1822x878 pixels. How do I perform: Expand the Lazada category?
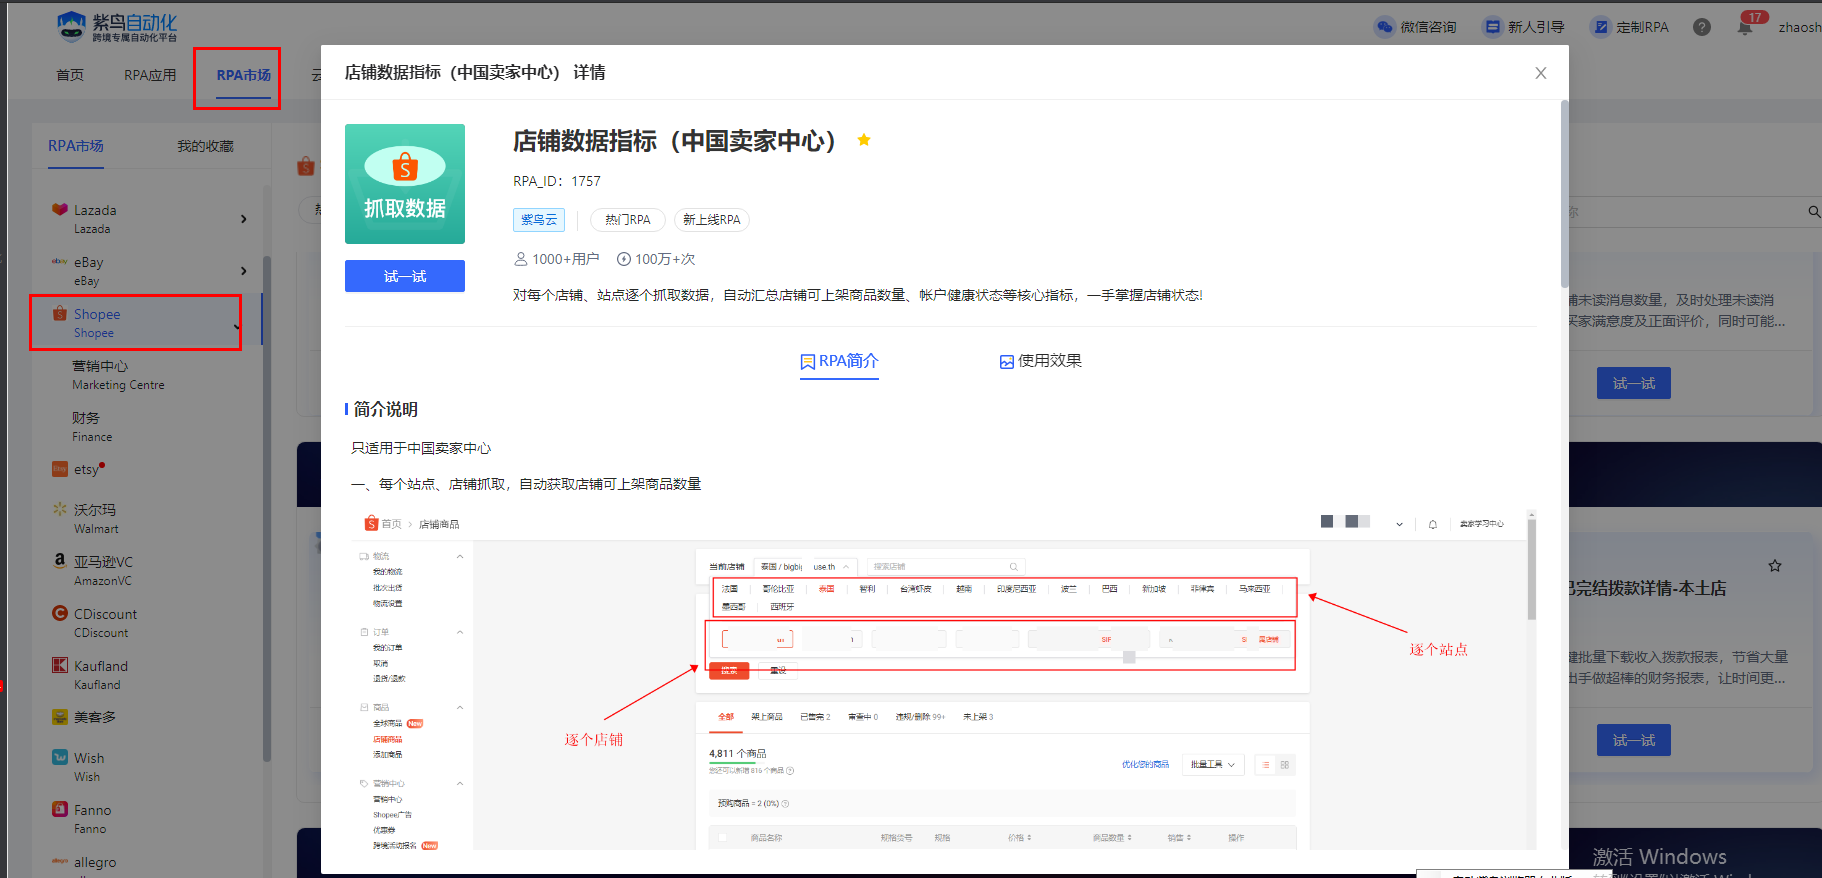click(243, 219)
